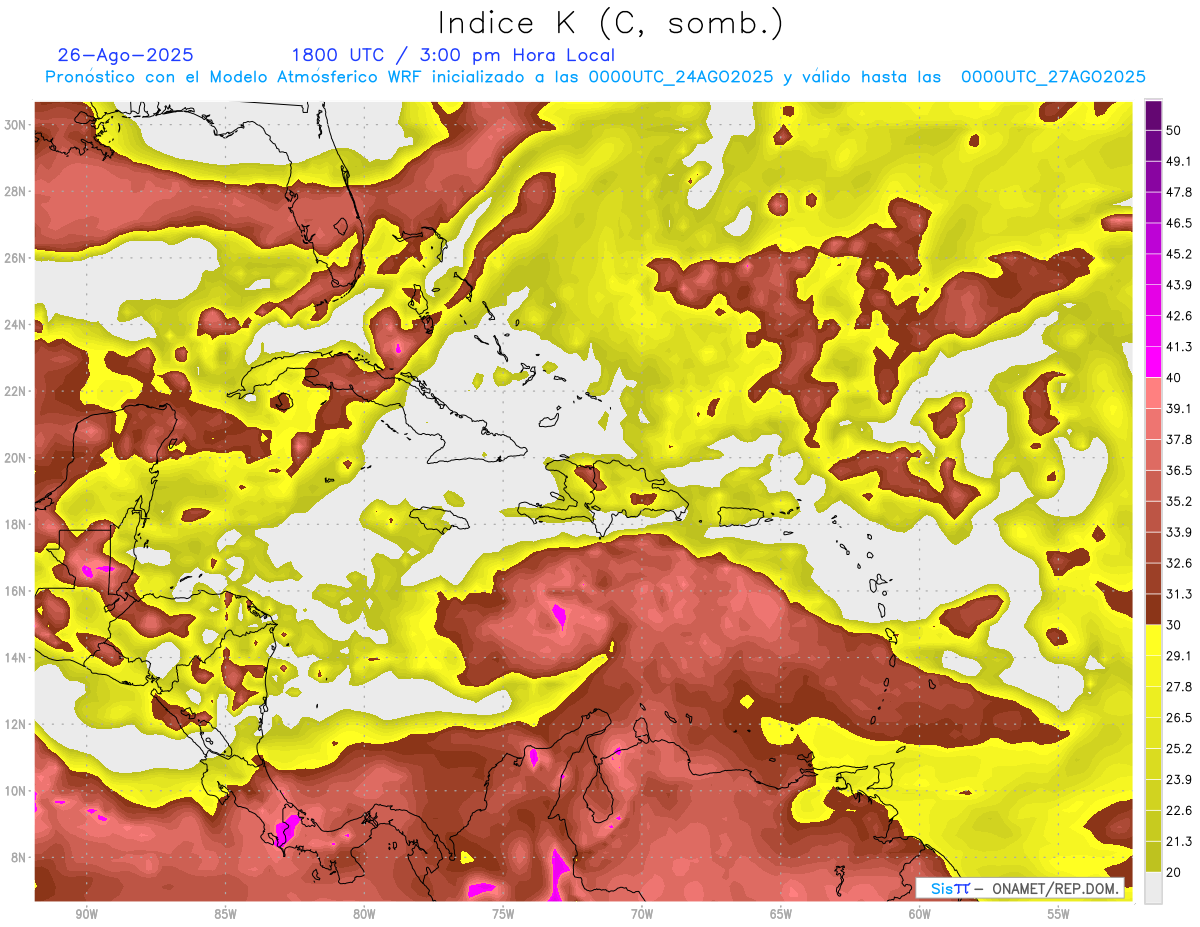Click the dark purple swatch above 50
This screenshot has width=1200, height=927.
[x=1154, y=116]
